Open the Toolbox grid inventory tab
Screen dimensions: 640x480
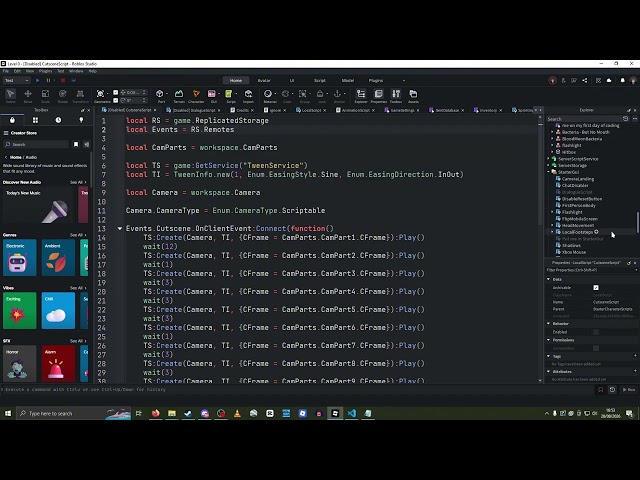click(x=35, y=120)
